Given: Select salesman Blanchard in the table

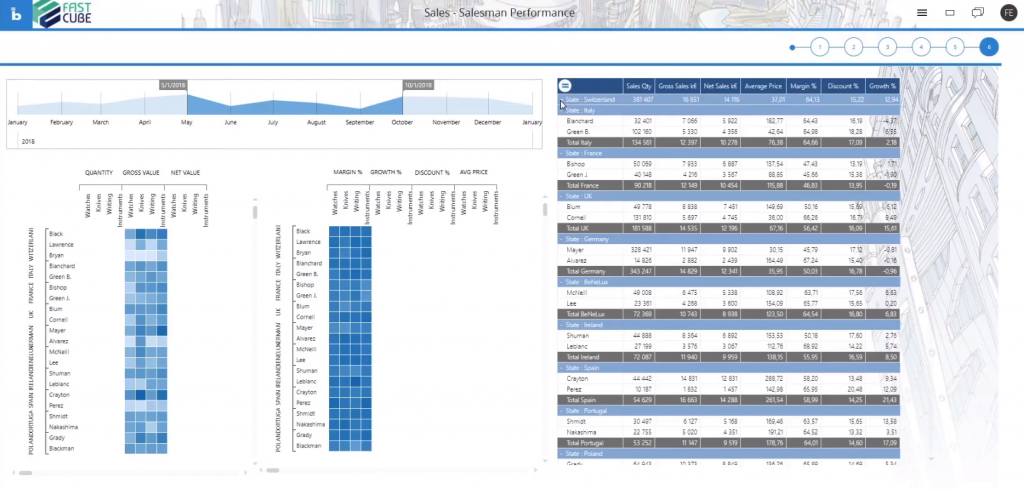Looking at the screenshot, I should [x=582, y=120].
